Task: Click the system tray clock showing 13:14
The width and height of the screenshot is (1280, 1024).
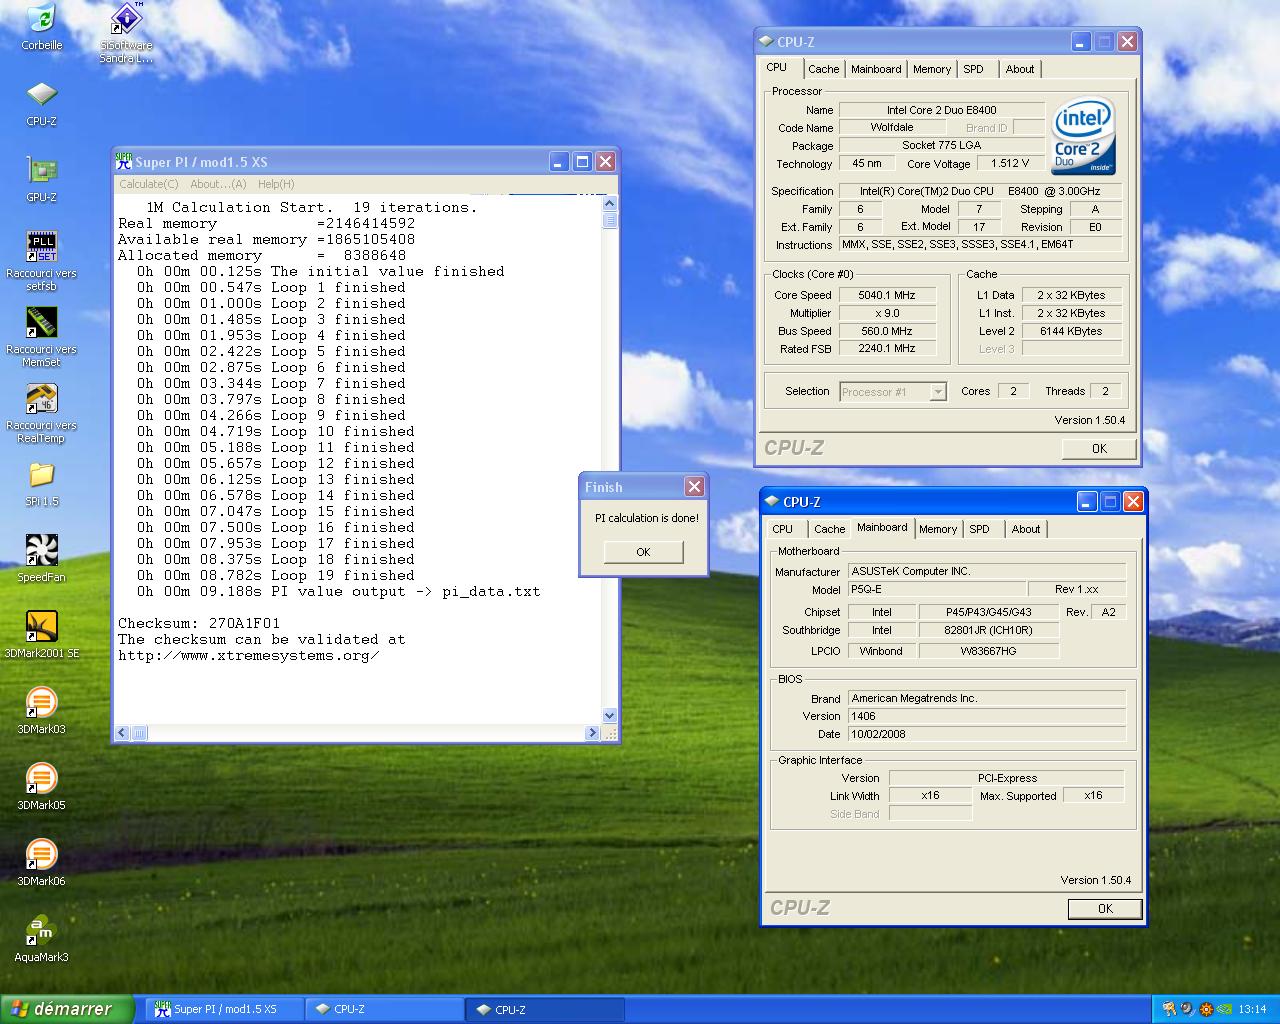Action: (x=1252, y=1010)
